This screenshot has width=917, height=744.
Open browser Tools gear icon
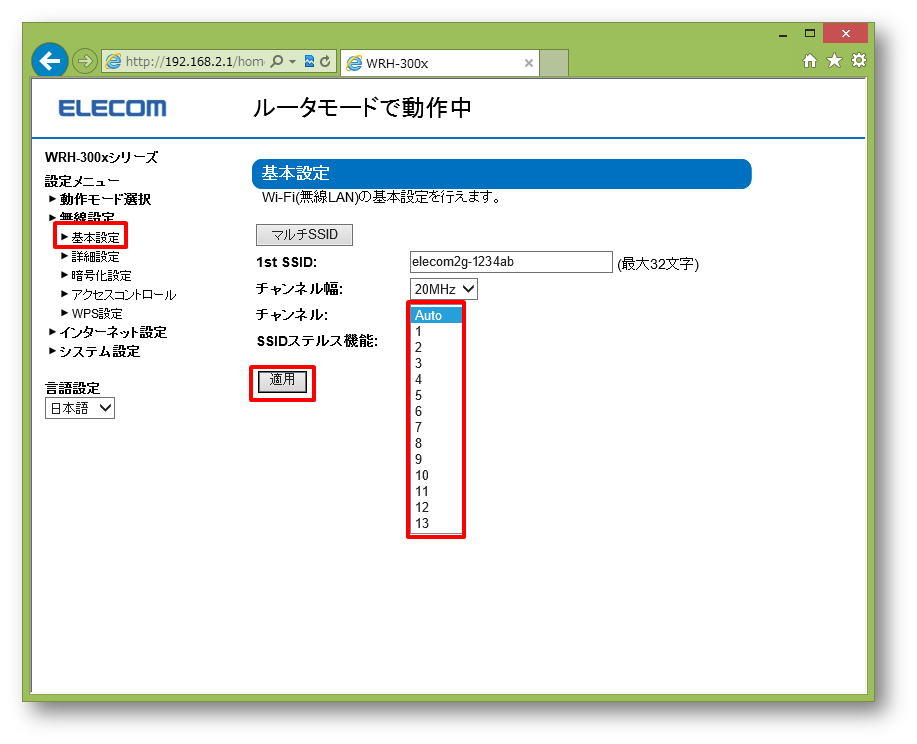click(858, 60)
